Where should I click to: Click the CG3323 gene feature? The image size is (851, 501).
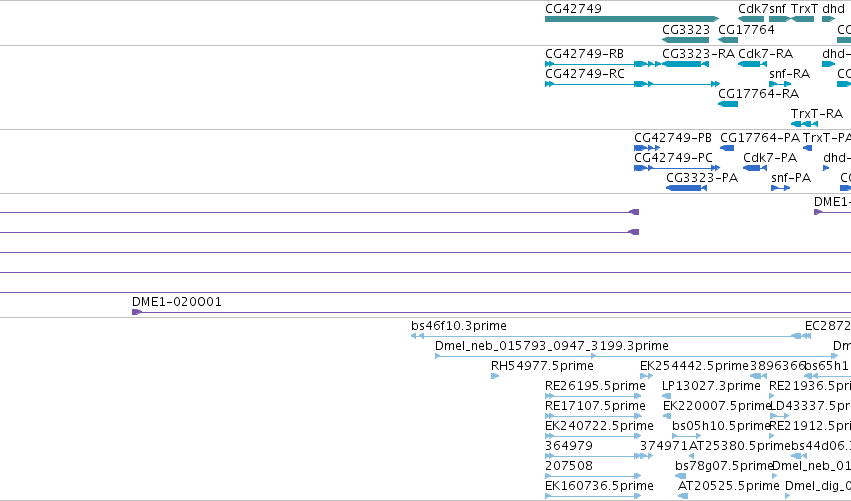coord(685,40)
